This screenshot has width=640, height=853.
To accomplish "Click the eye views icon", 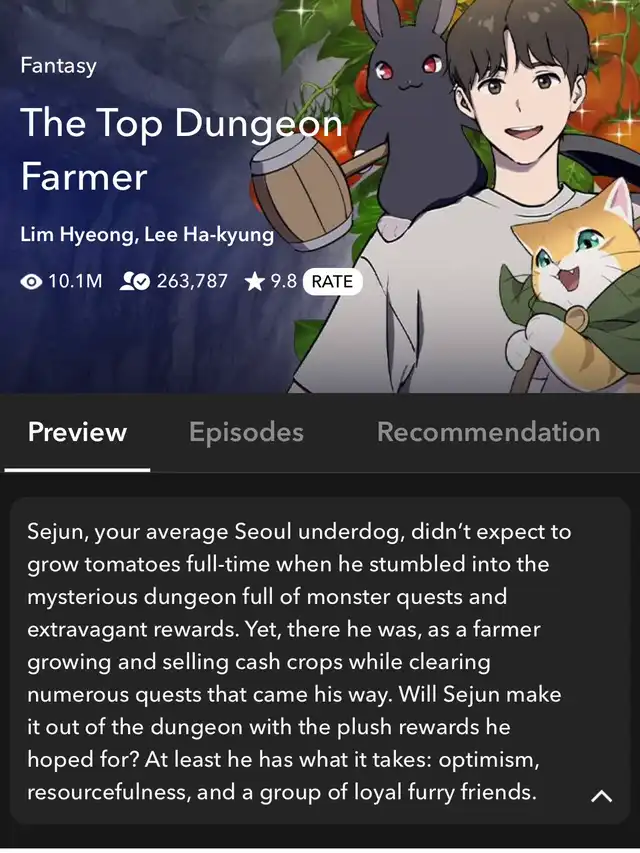I will [31, 282].
